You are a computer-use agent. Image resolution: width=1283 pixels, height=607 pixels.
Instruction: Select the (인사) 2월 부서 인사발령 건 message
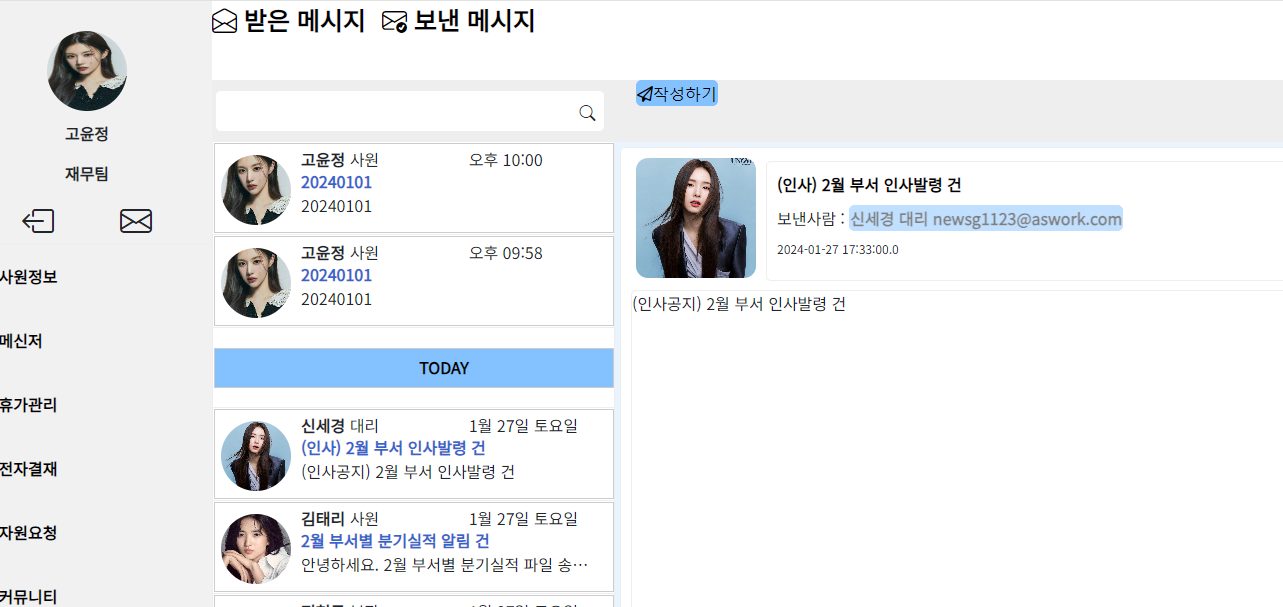pos(414,454)
